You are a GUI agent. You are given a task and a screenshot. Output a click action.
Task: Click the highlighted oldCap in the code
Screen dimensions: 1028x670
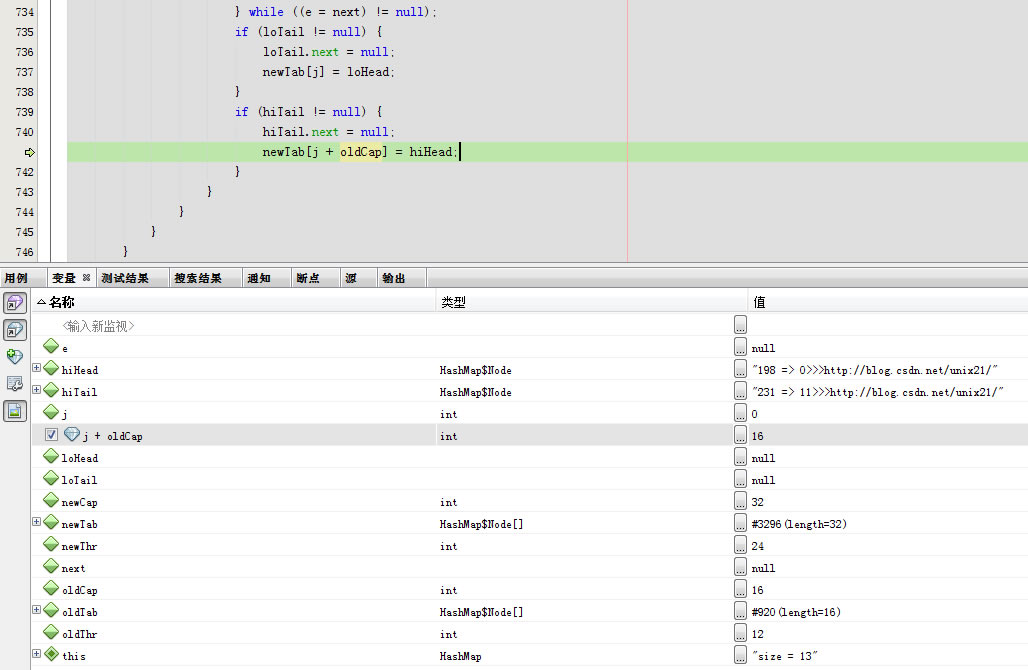click(x=361, y=152)
